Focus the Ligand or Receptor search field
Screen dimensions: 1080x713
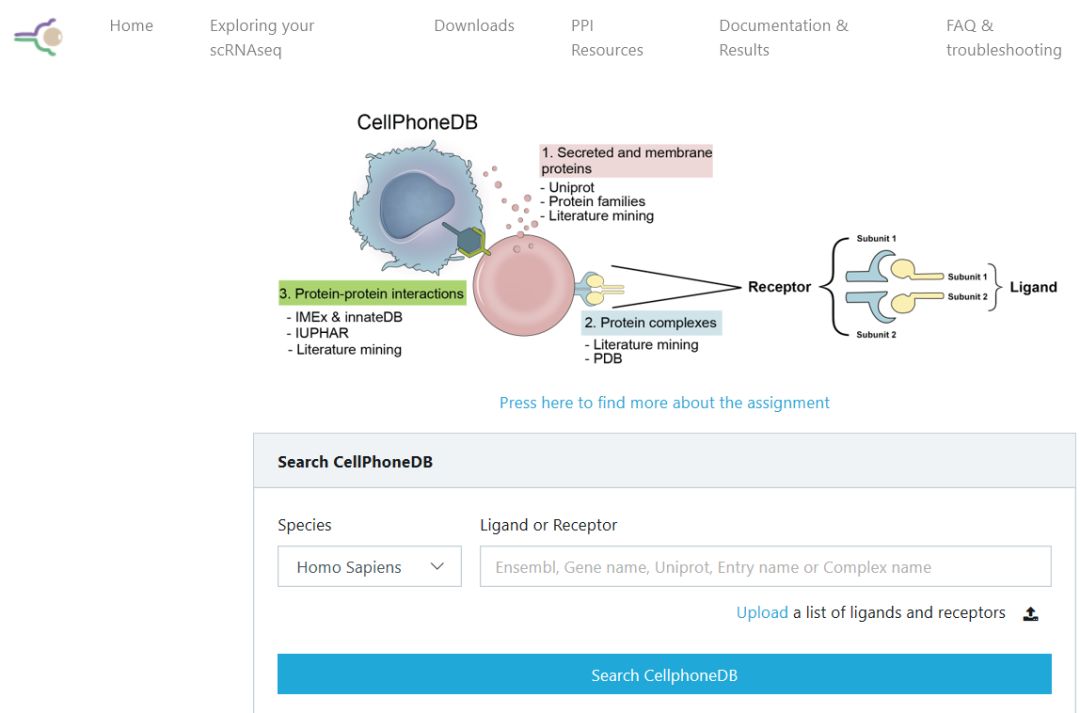(x=765, y=566)
